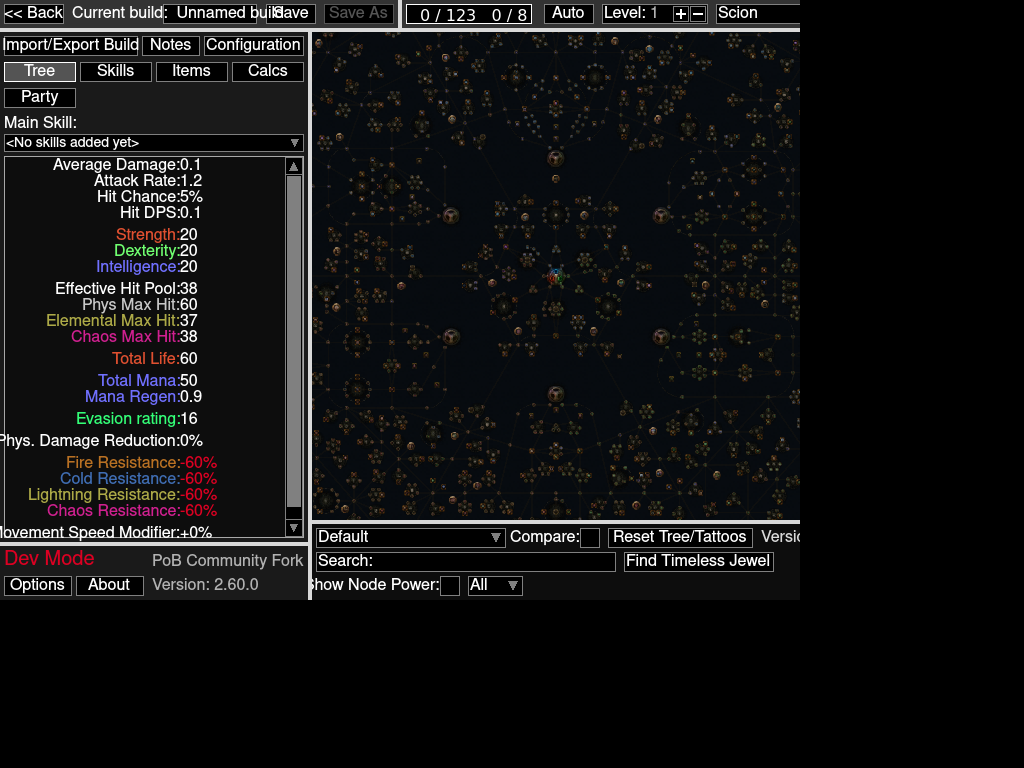Increase character level with plus button
1024x768 pixels.
coord(680,14)
